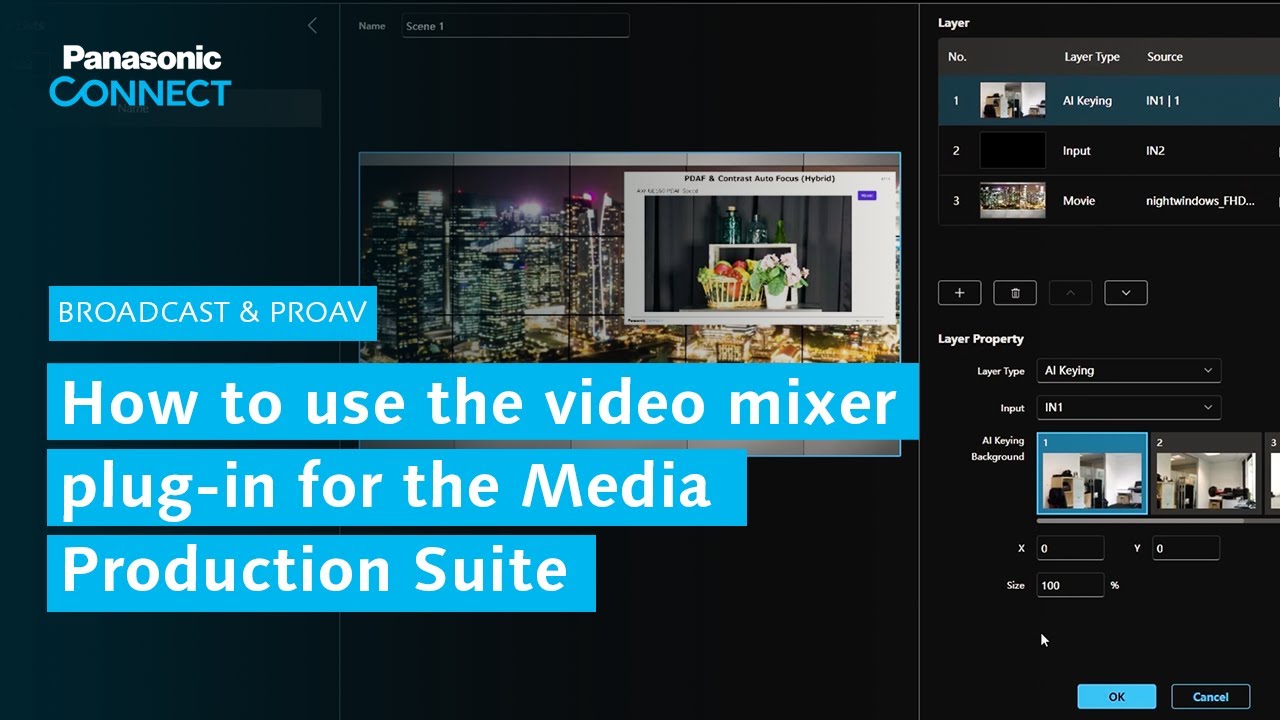Open the Layer Type dropdown
1280x720 pixels.
tap(1128, 370)
